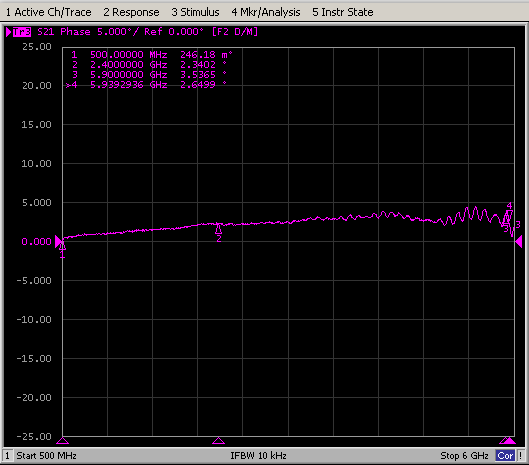
Task: Open the Active Ch/Trace menu
Action: [x=49, y=12]
